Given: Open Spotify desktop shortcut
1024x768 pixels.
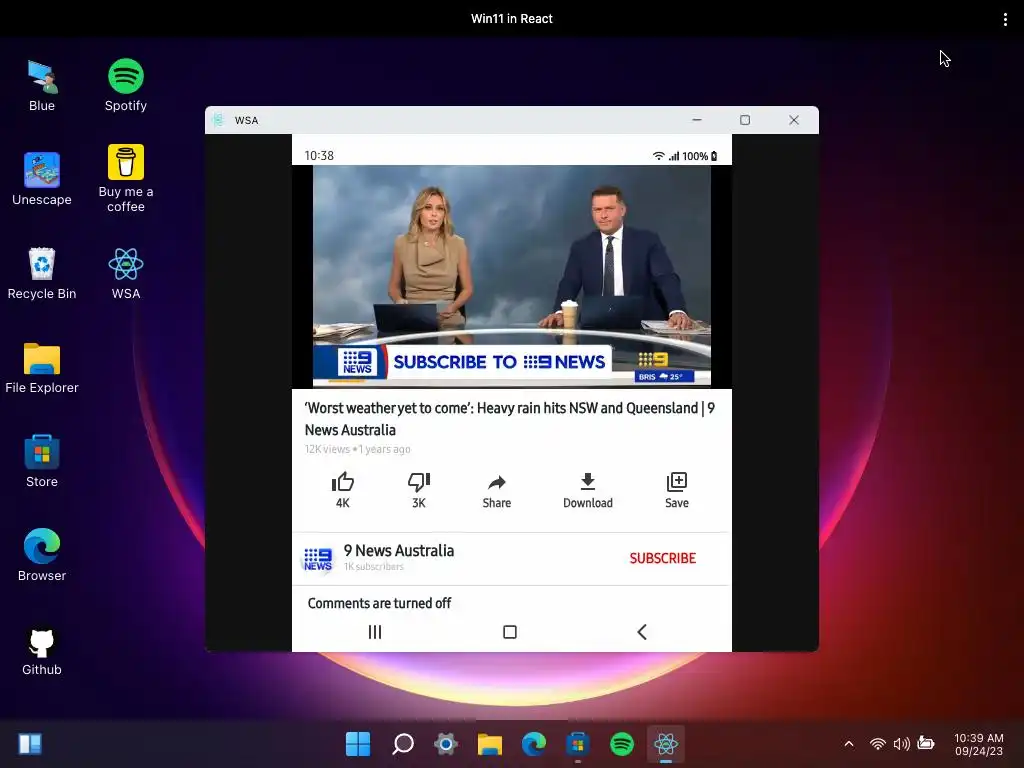Looking at the screenshot, I should (125, 86).
